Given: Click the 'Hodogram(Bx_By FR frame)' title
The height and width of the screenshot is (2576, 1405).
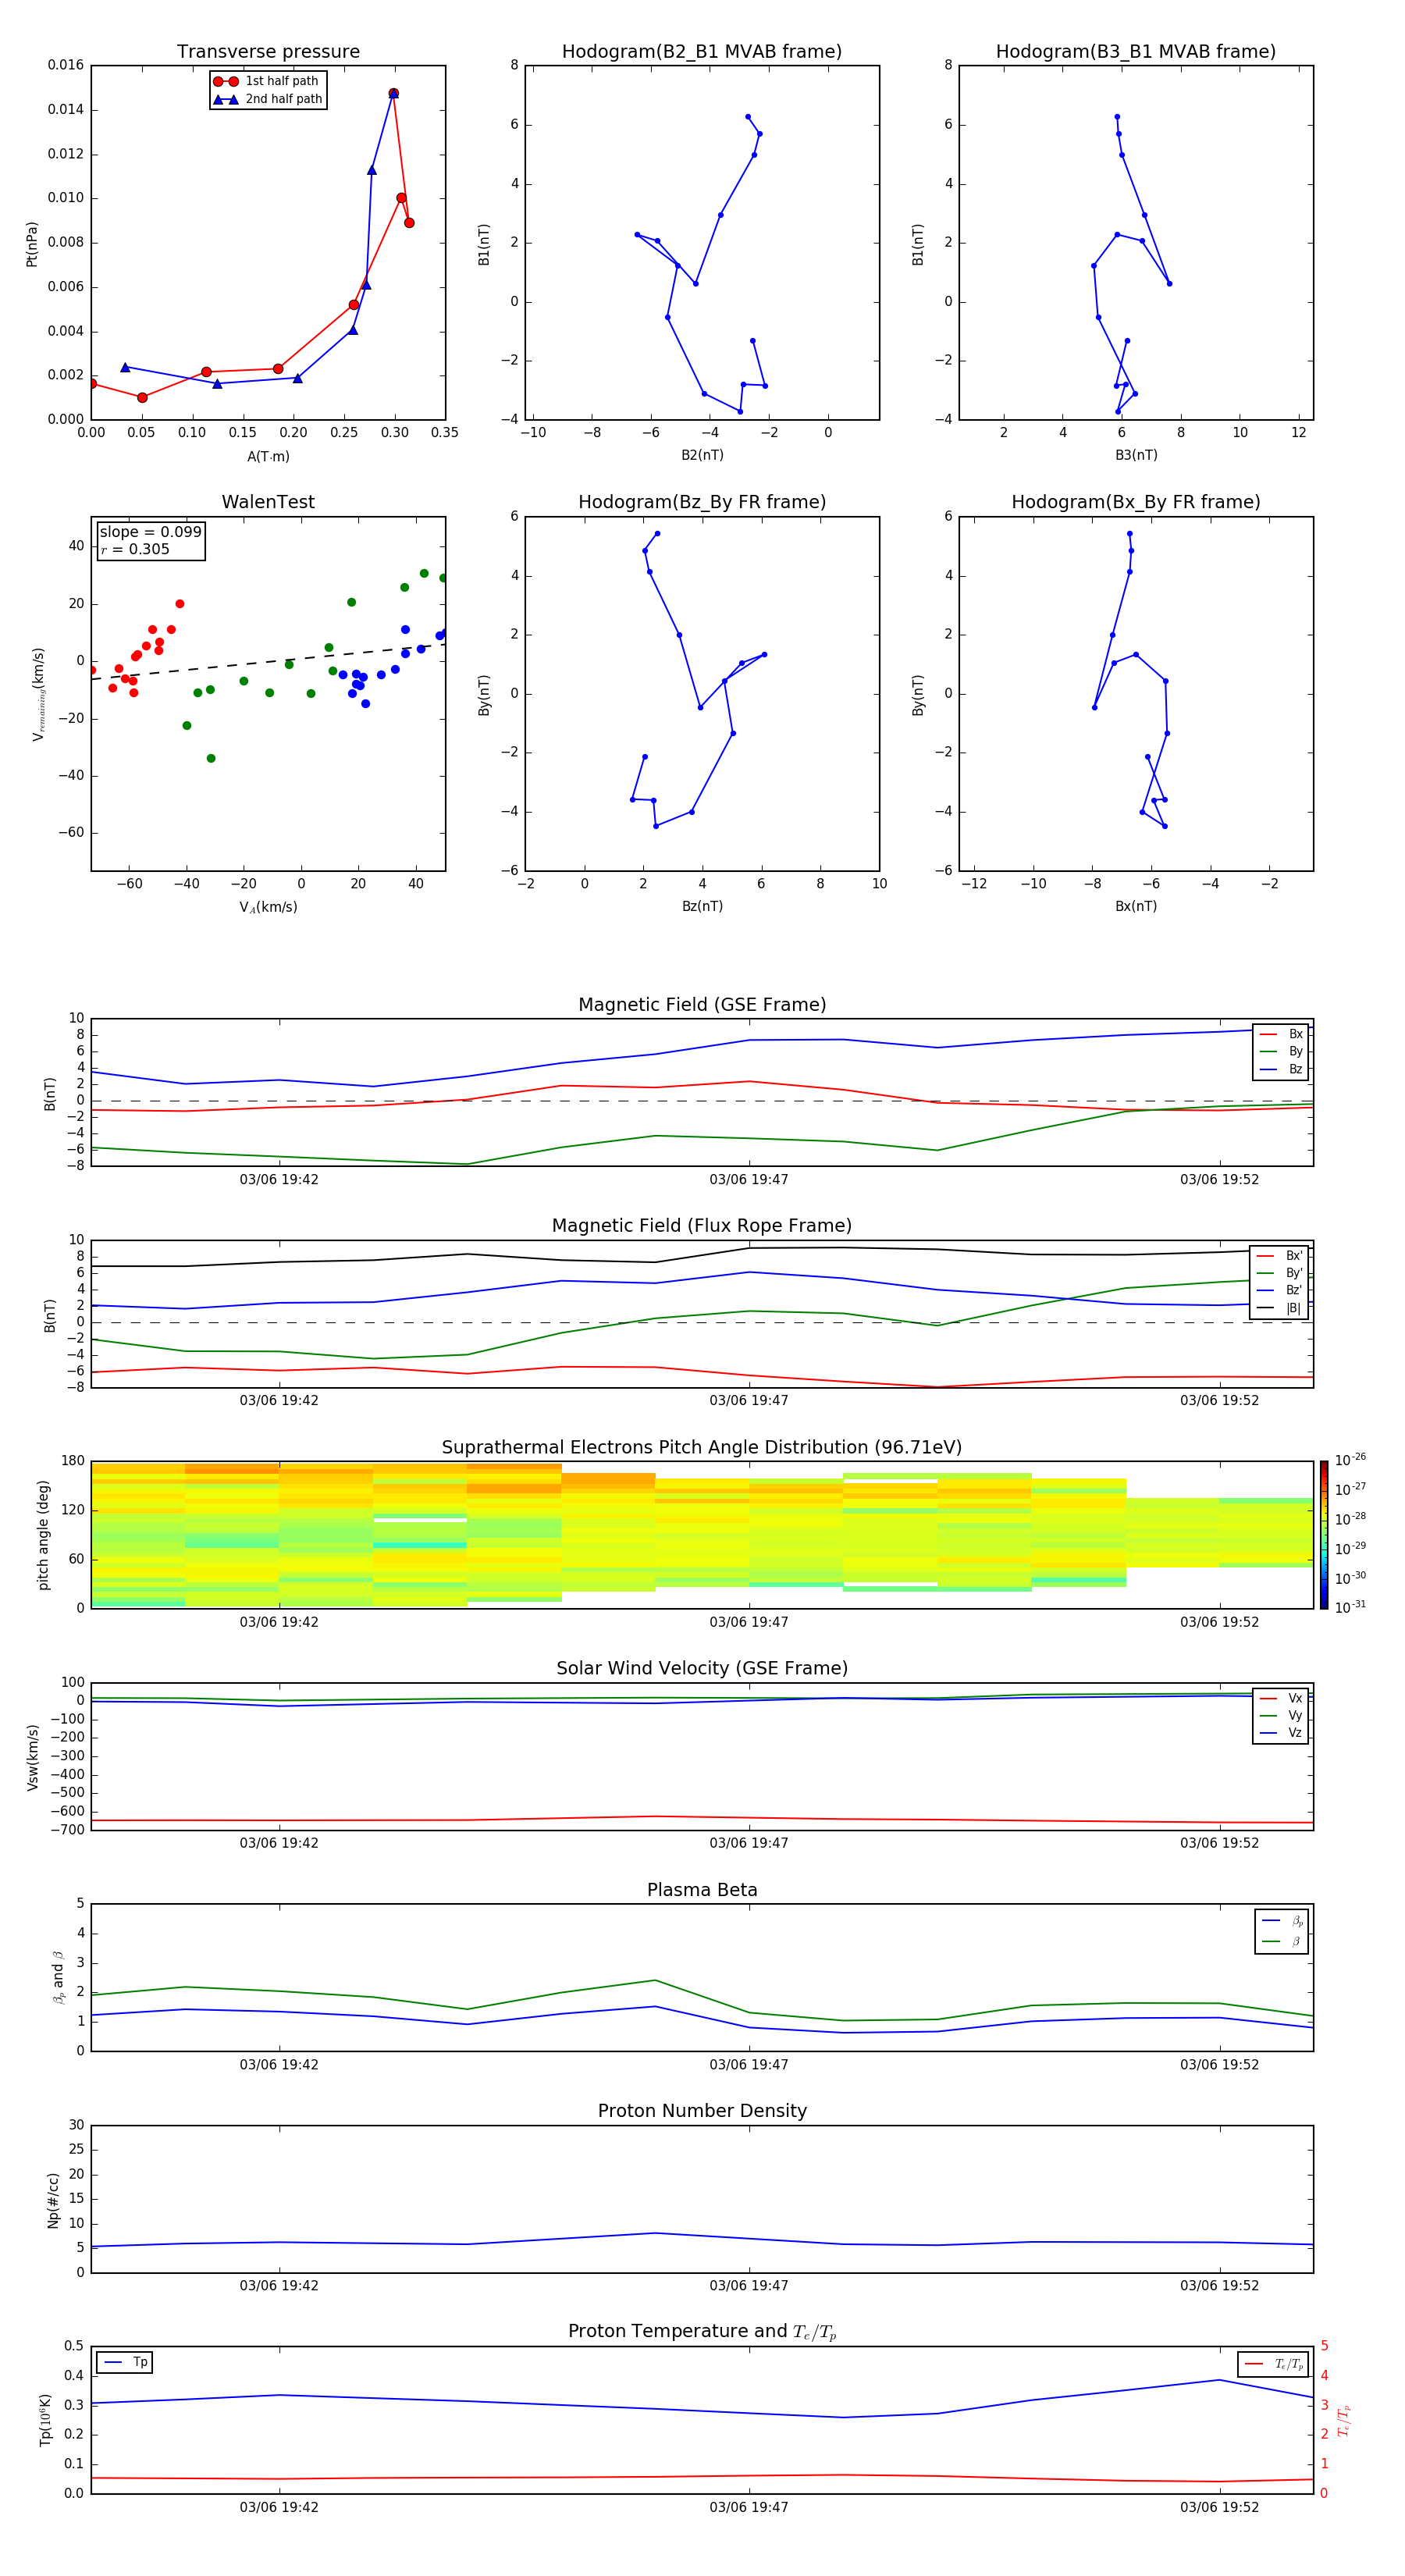Looking at the screenshot, I should tap(1136, 502).
